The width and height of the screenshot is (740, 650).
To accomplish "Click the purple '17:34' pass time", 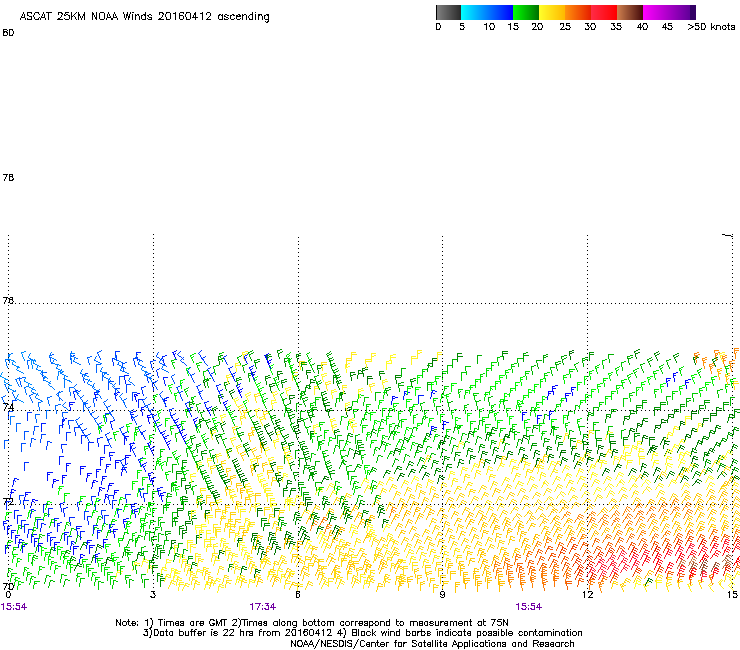I will click(263, 607).
